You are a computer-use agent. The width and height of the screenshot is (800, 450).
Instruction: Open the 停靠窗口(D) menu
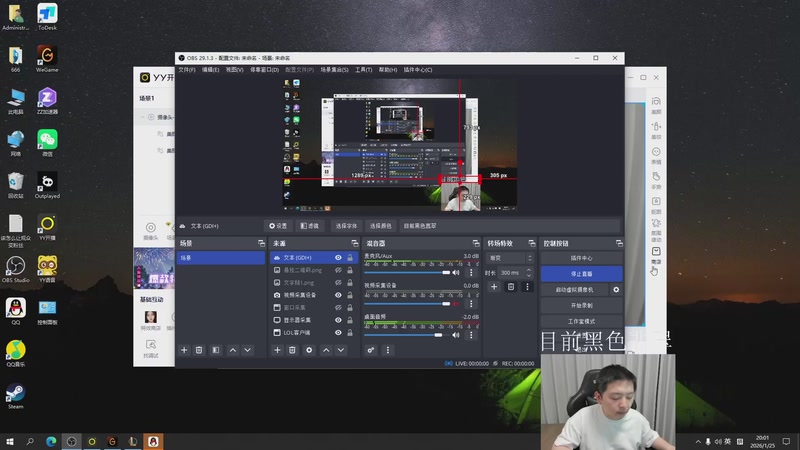264,70
